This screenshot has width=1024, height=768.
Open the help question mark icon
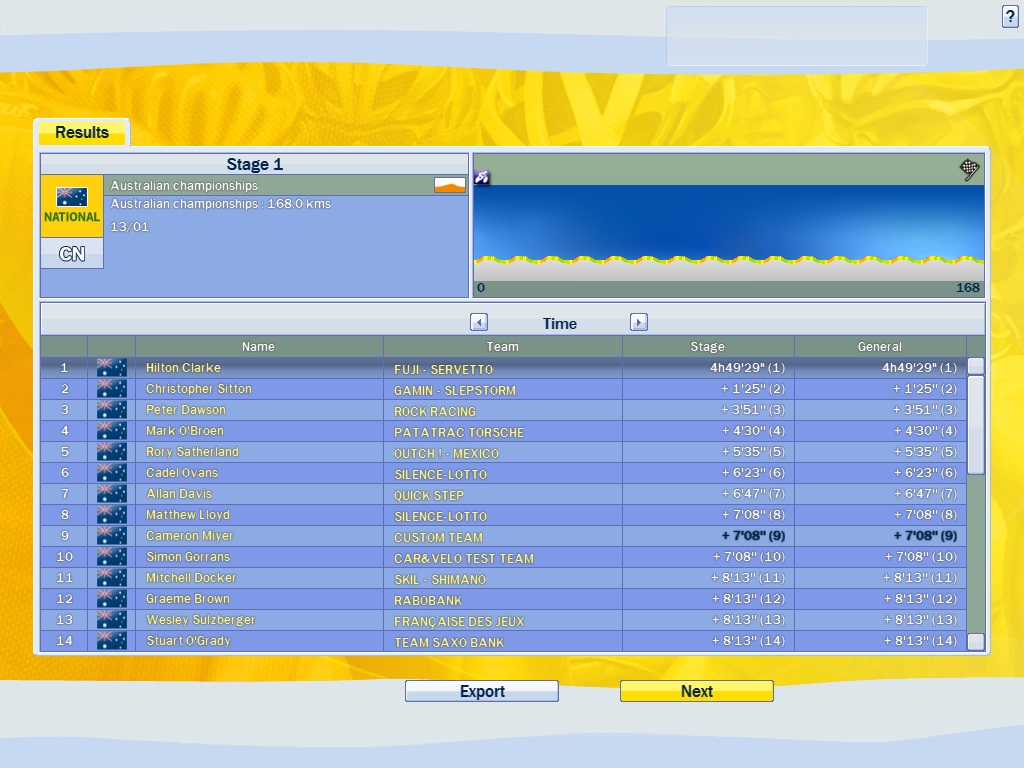click(1010, 16)
